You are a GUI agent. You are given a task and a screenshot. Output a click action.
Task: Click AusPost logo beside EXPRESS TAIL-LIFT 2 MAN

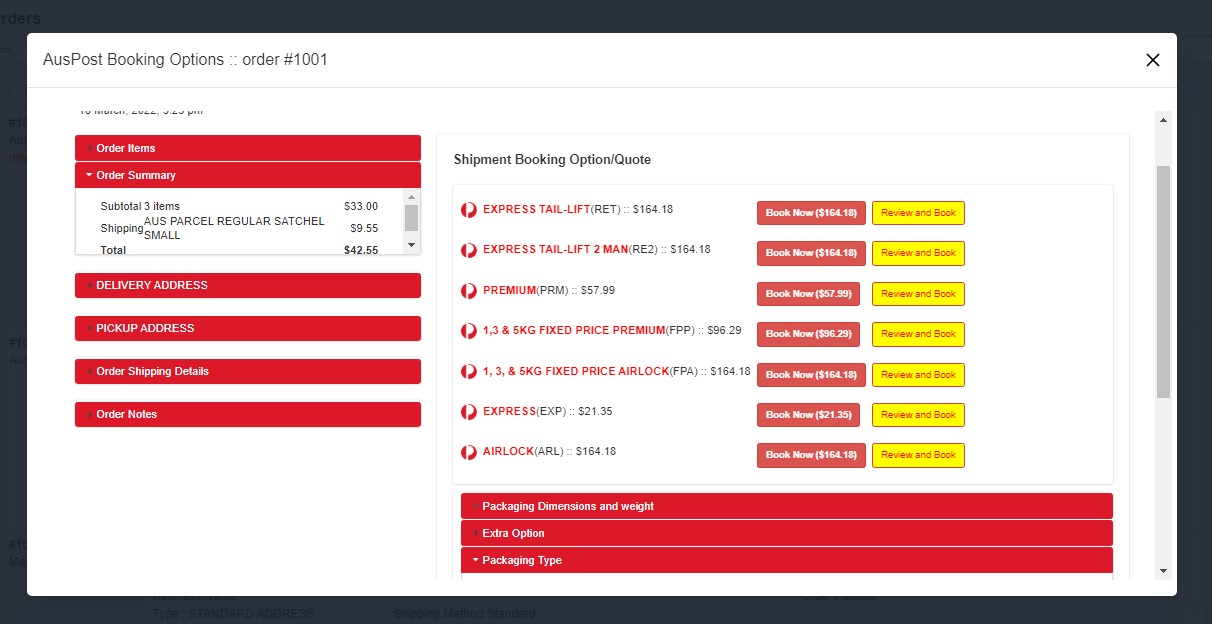468,250
